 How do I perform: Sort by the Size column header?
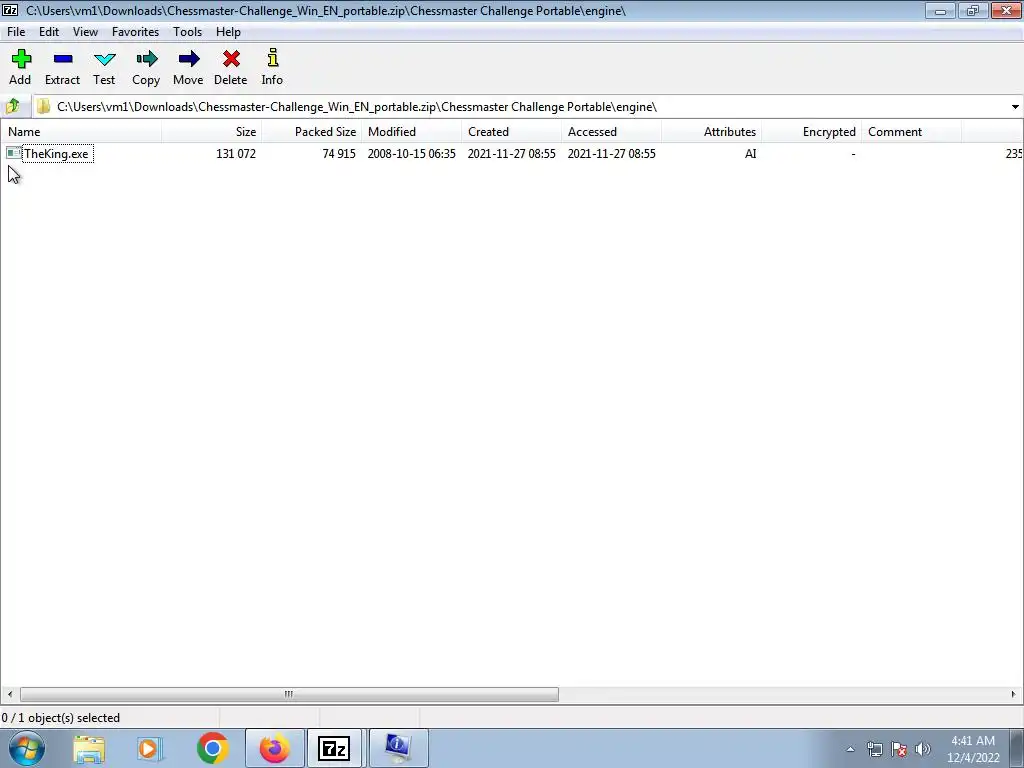tap(212, 131)
